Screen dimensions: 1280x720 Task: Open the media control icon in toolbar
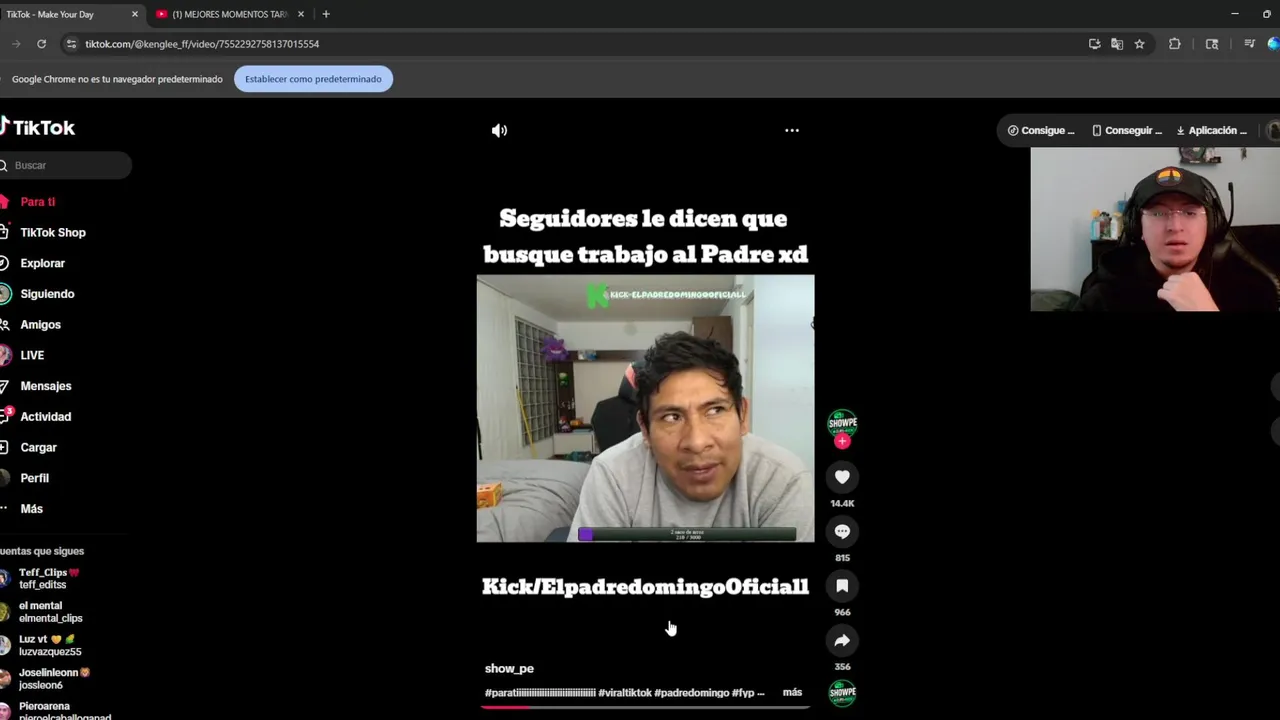coord(1249,44)
